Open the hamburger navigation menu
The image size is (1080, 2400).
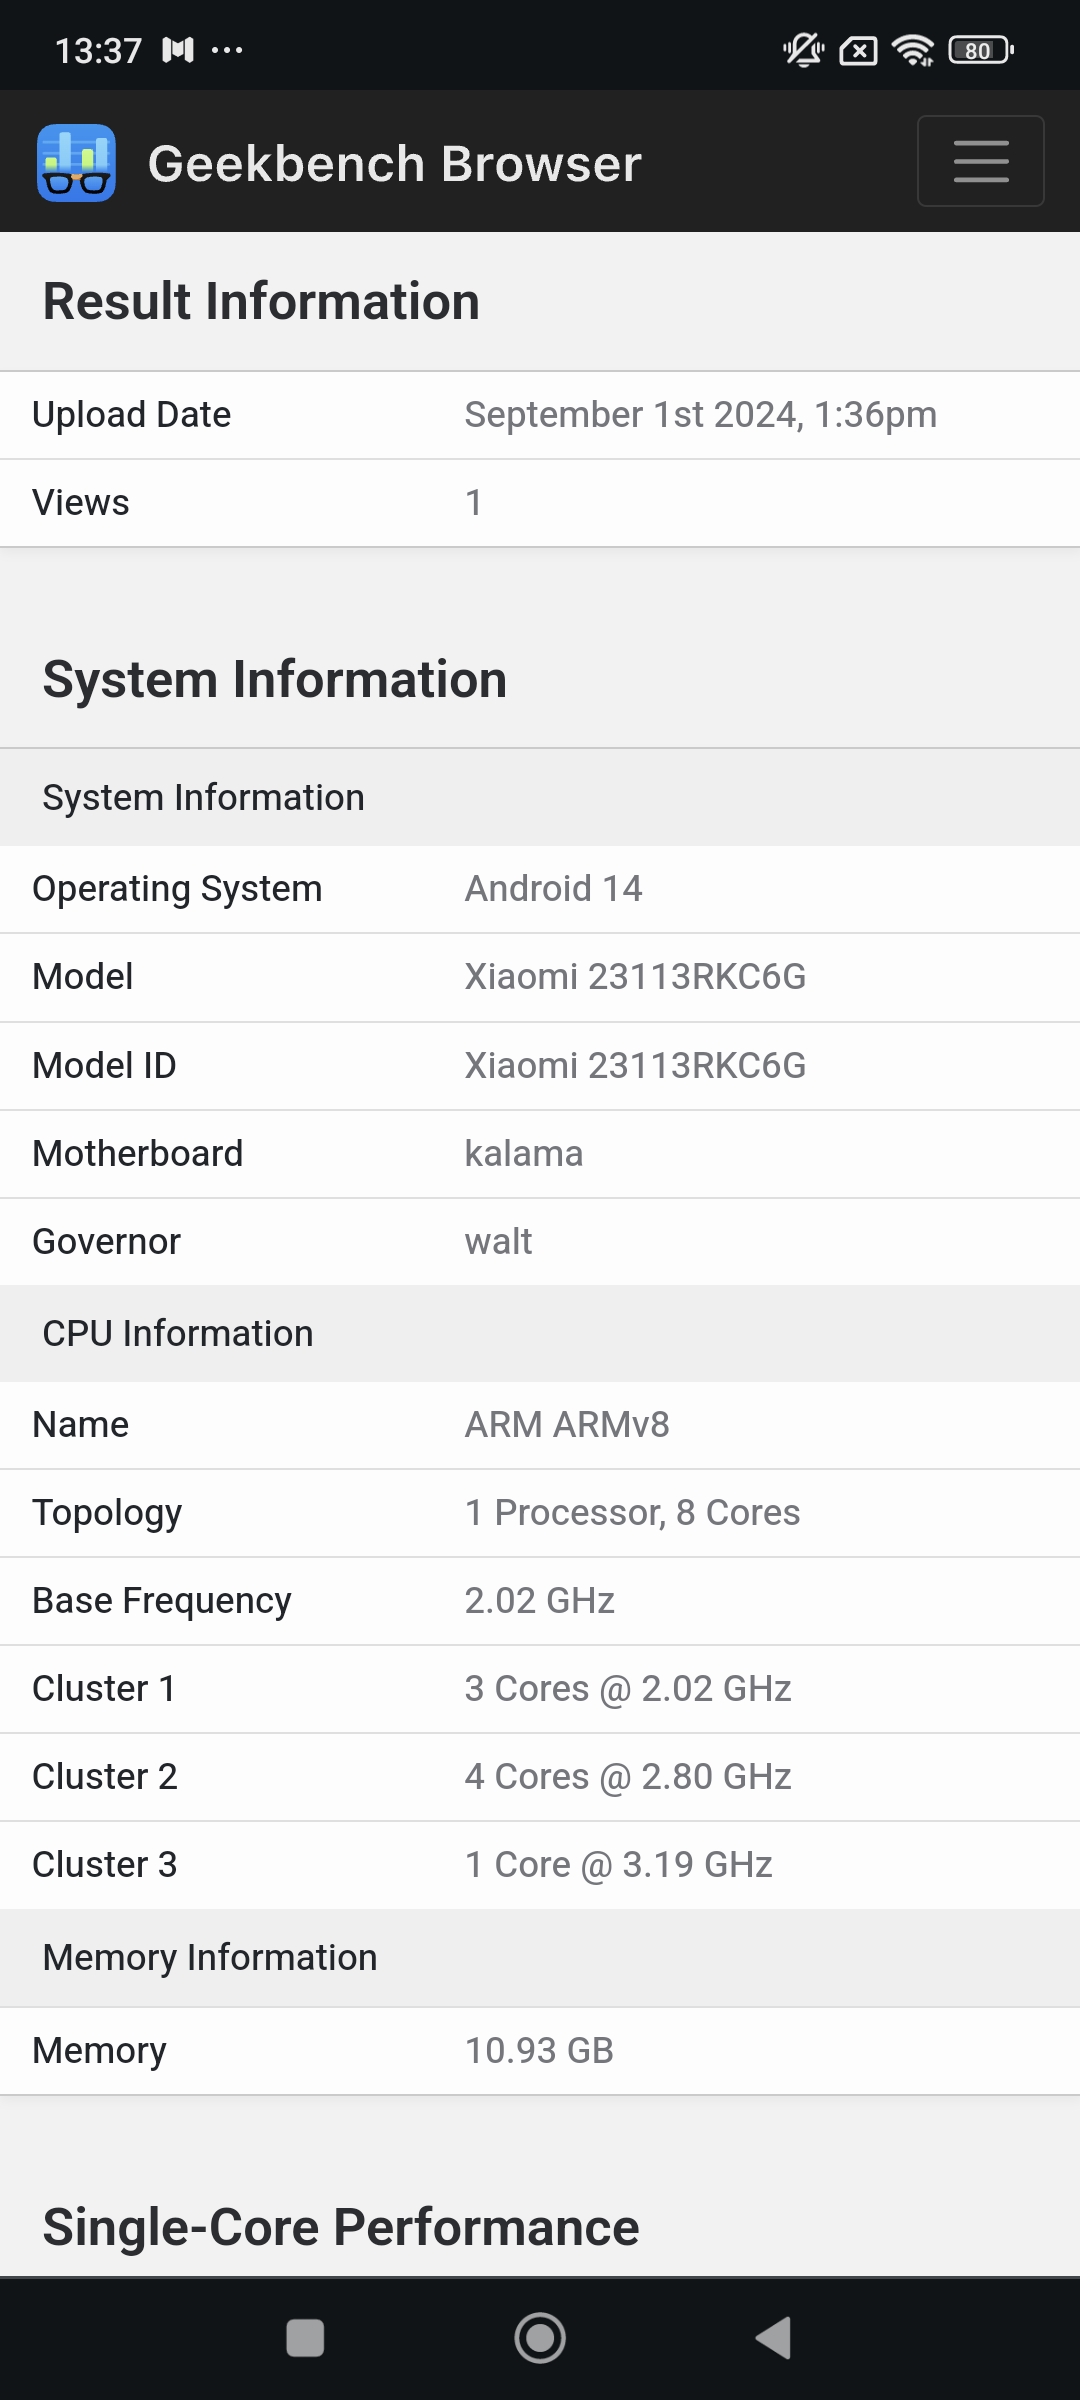pyautogui.click(x=980, y=161)
